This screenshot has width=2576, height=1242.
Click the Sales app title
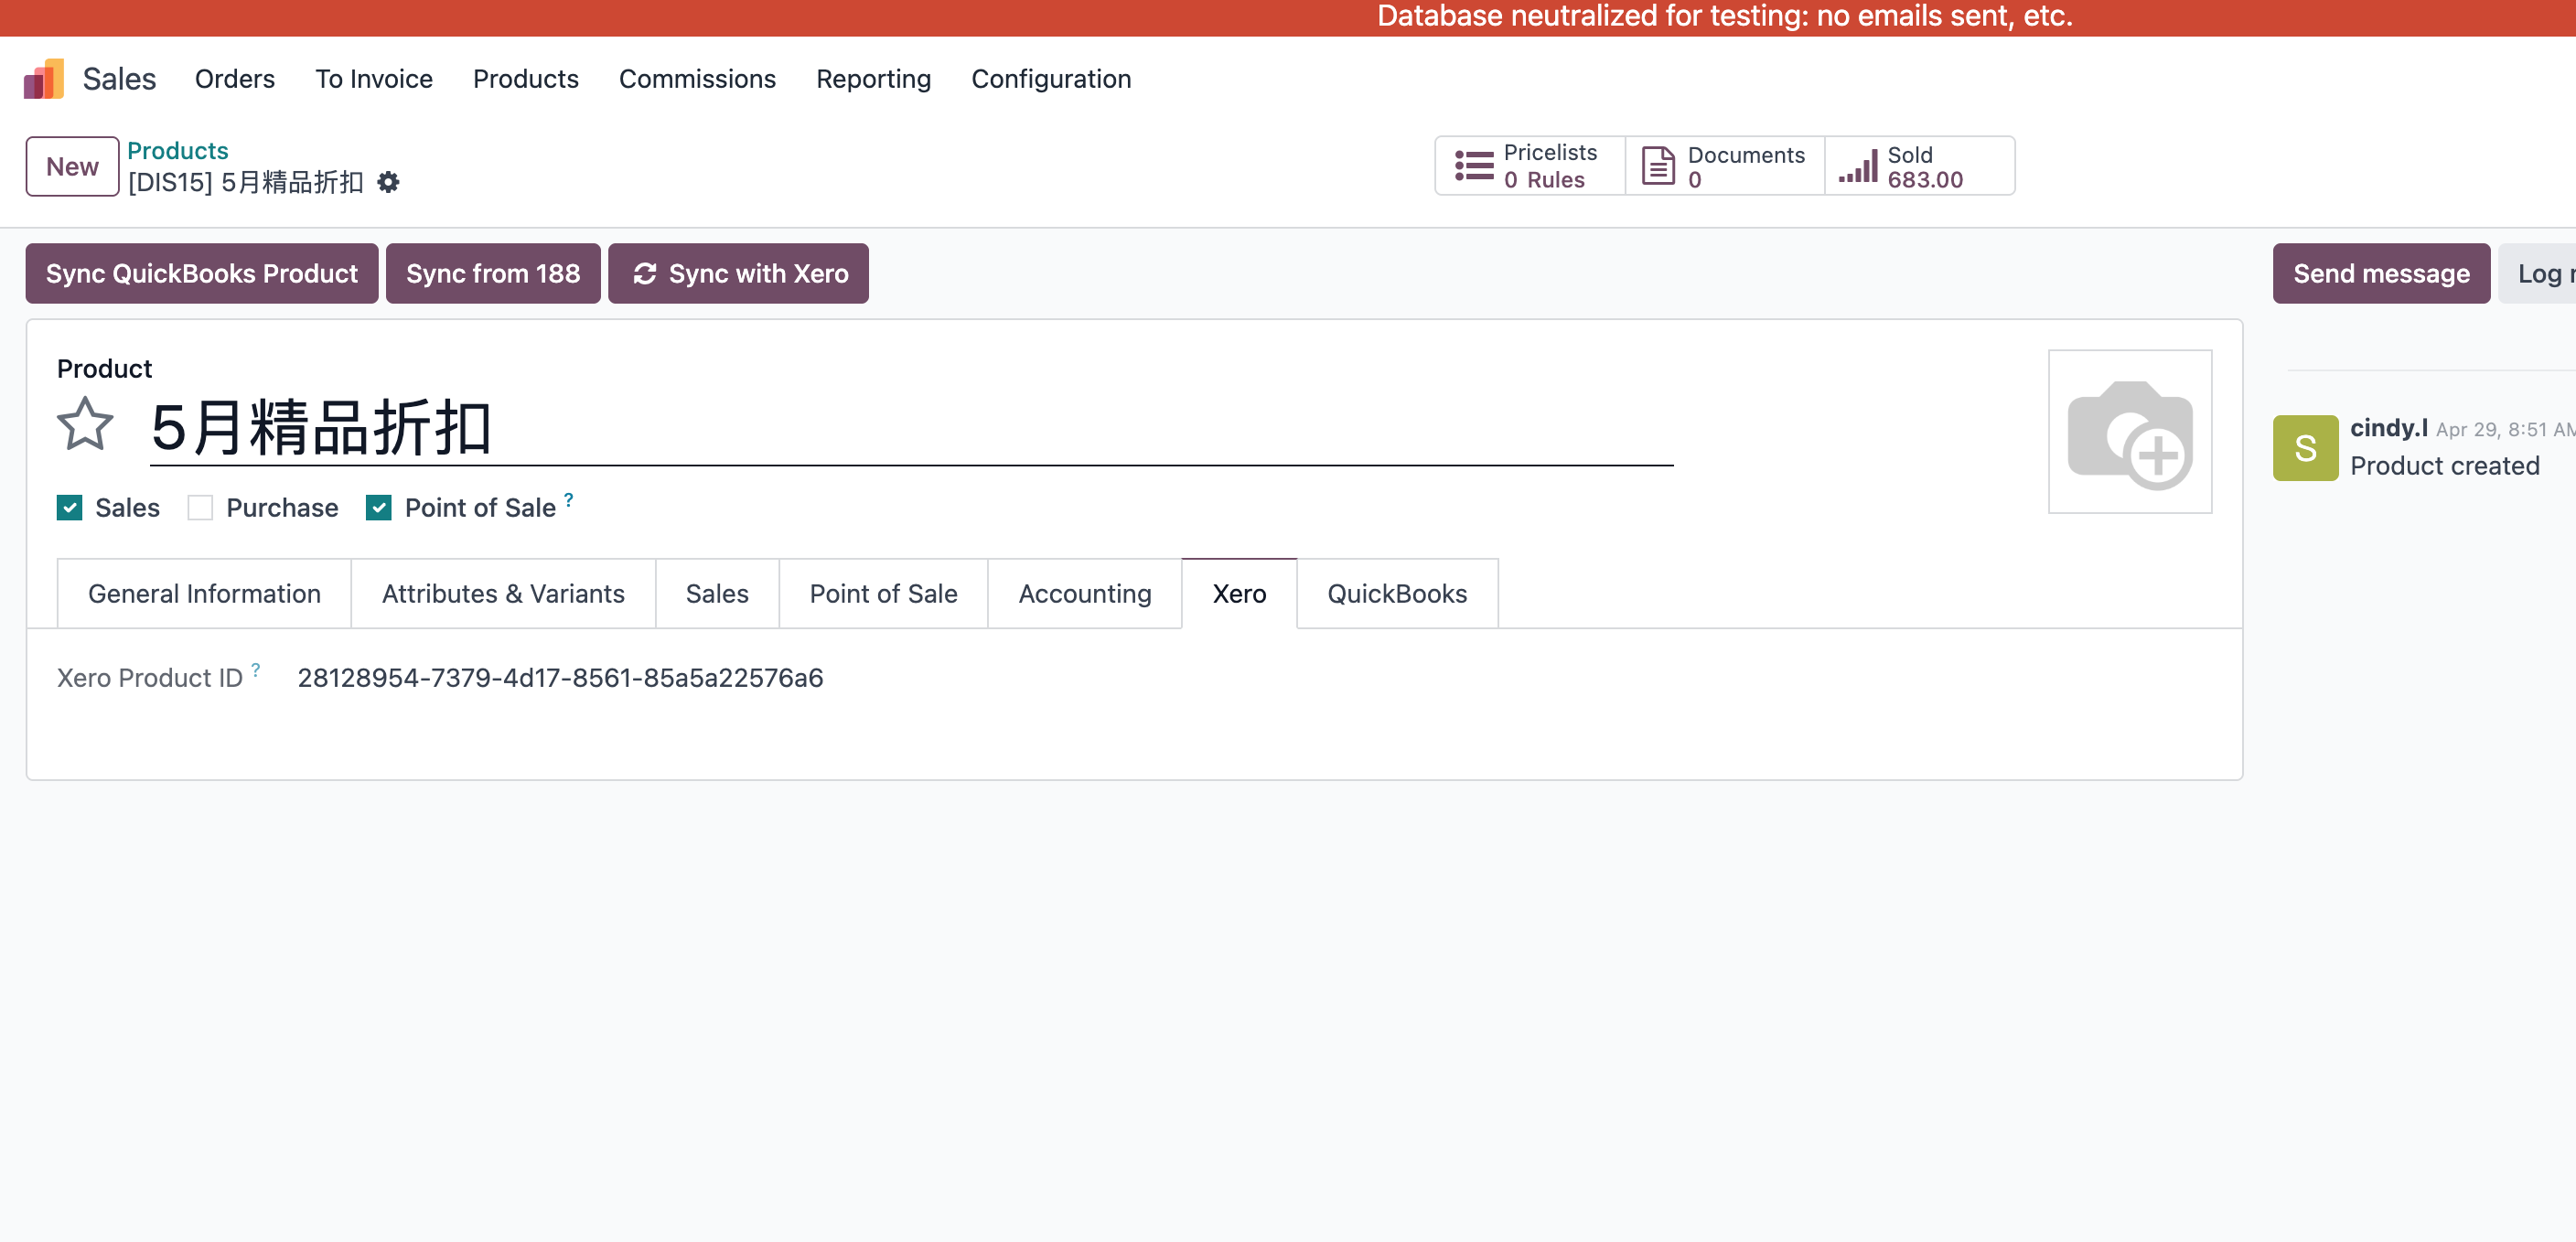pyautogui.click(x=119, y=79)
